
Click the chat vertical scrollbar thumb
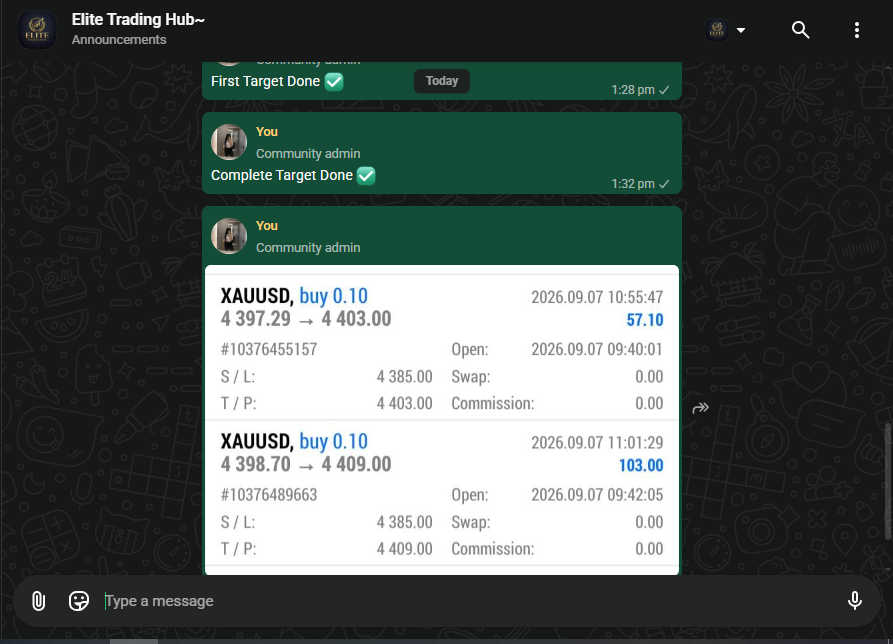click(x=888, y=481)
